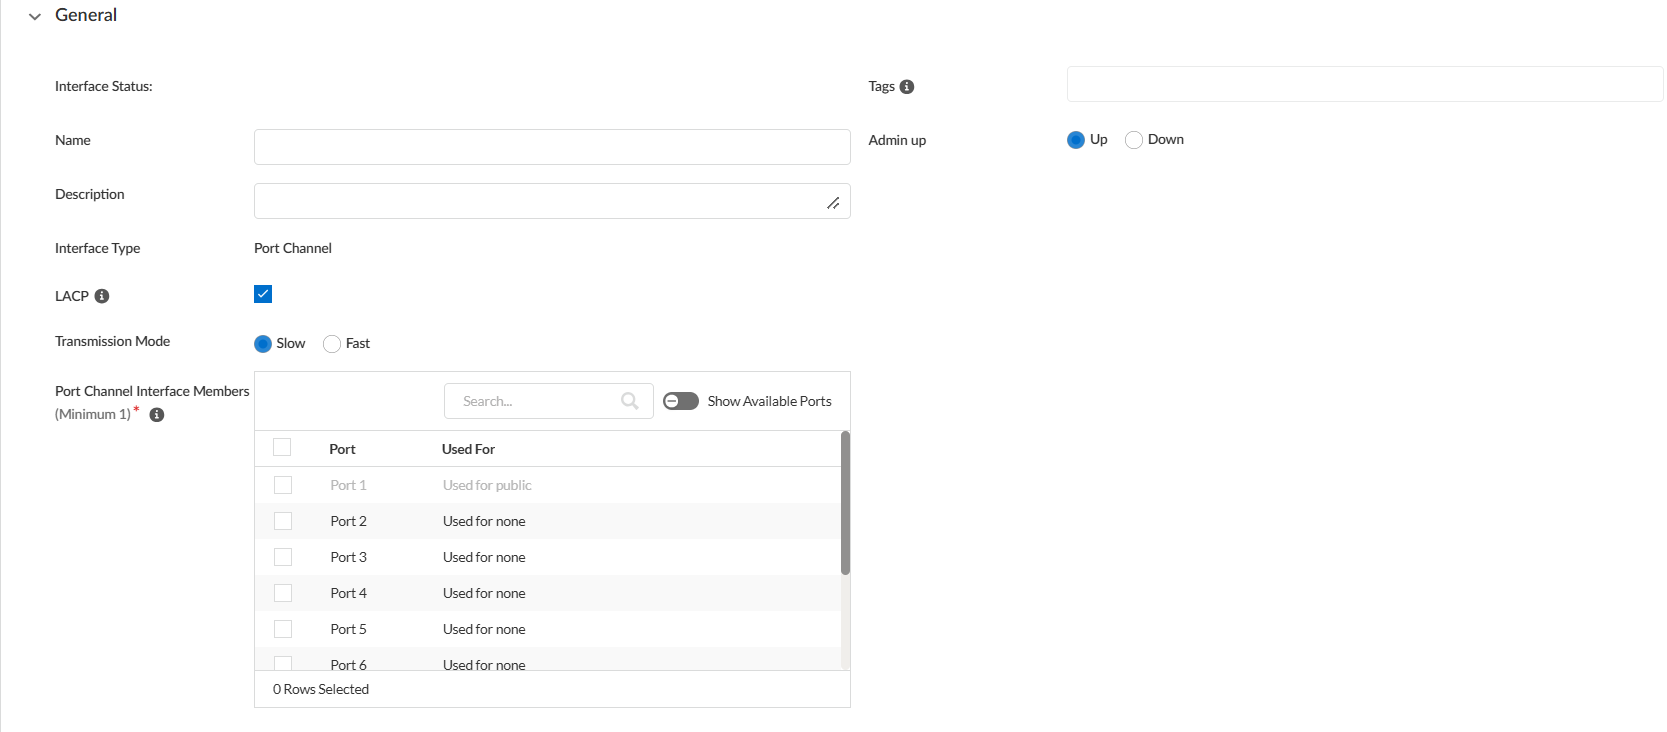
Task: Click the port list vertical scrollbar
Action: [x=845, y=504]
